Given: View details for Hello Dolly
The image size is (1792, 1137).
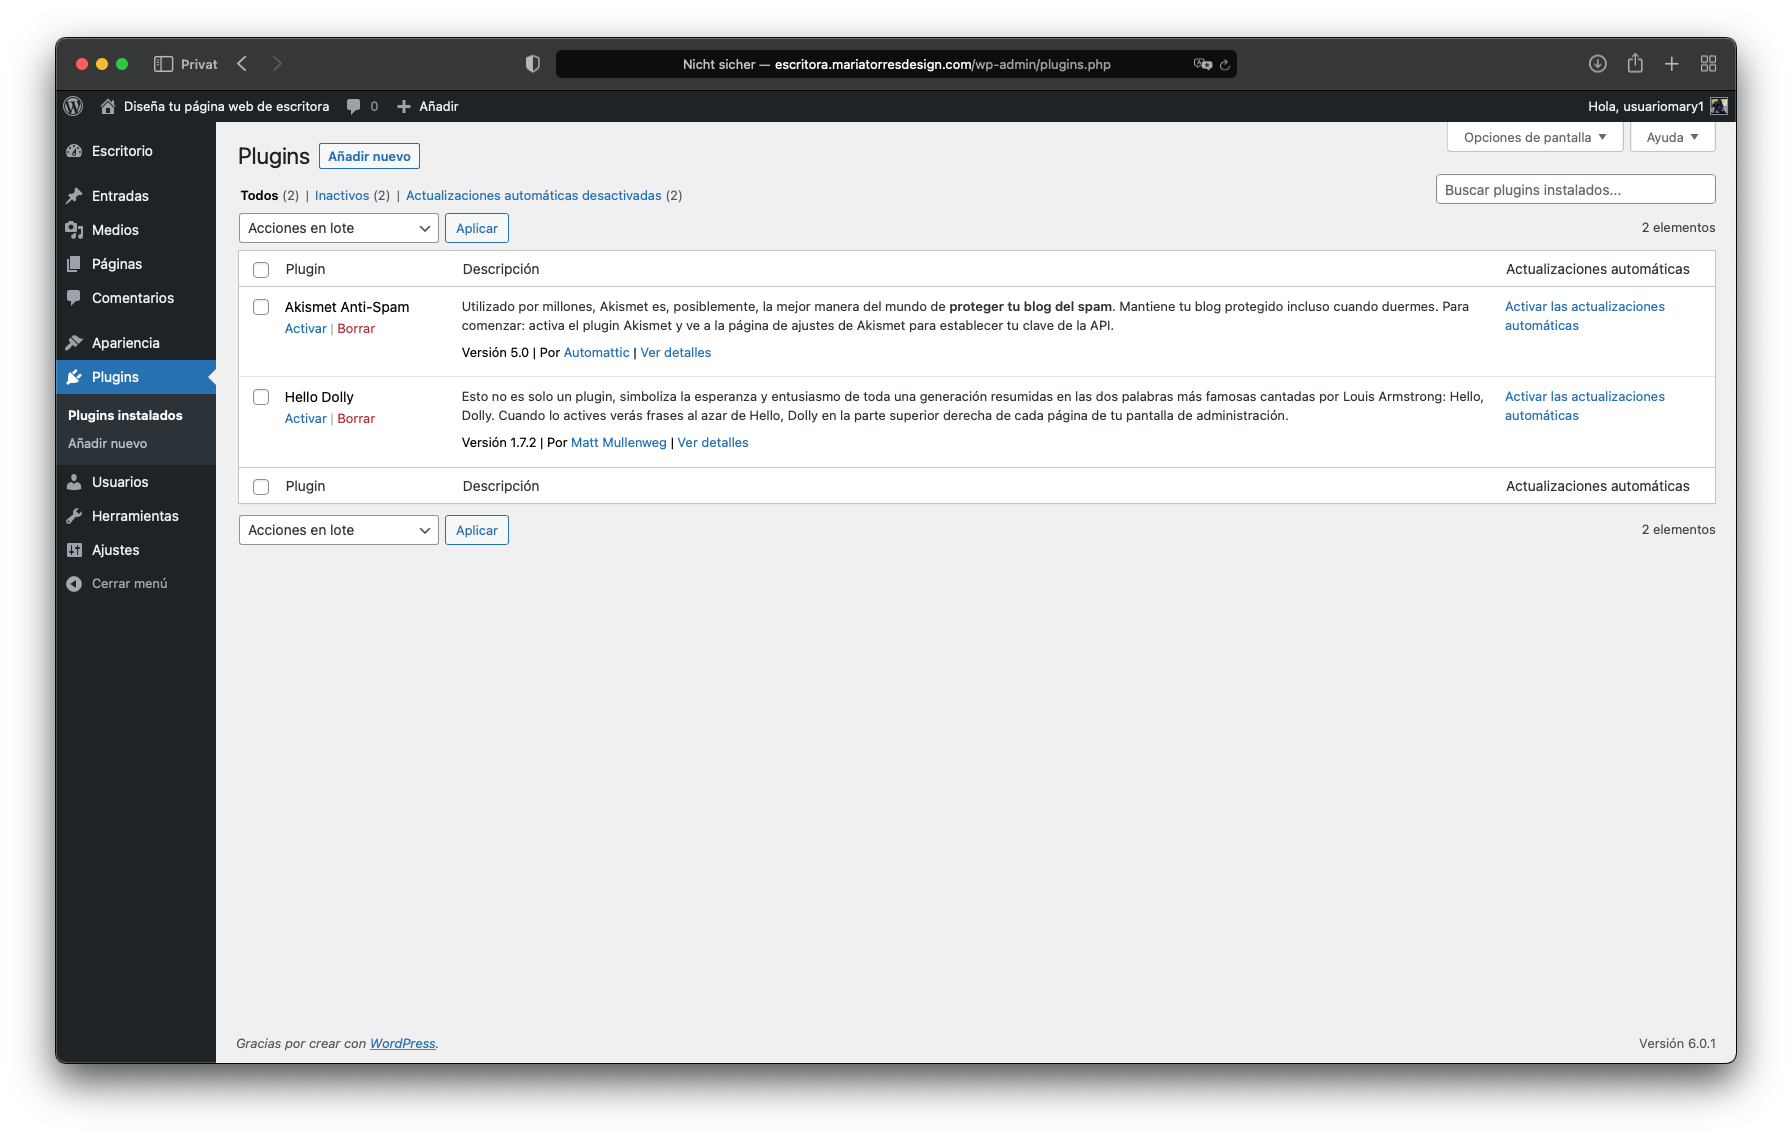Looking at the screenshot, I should pos(713,442).
